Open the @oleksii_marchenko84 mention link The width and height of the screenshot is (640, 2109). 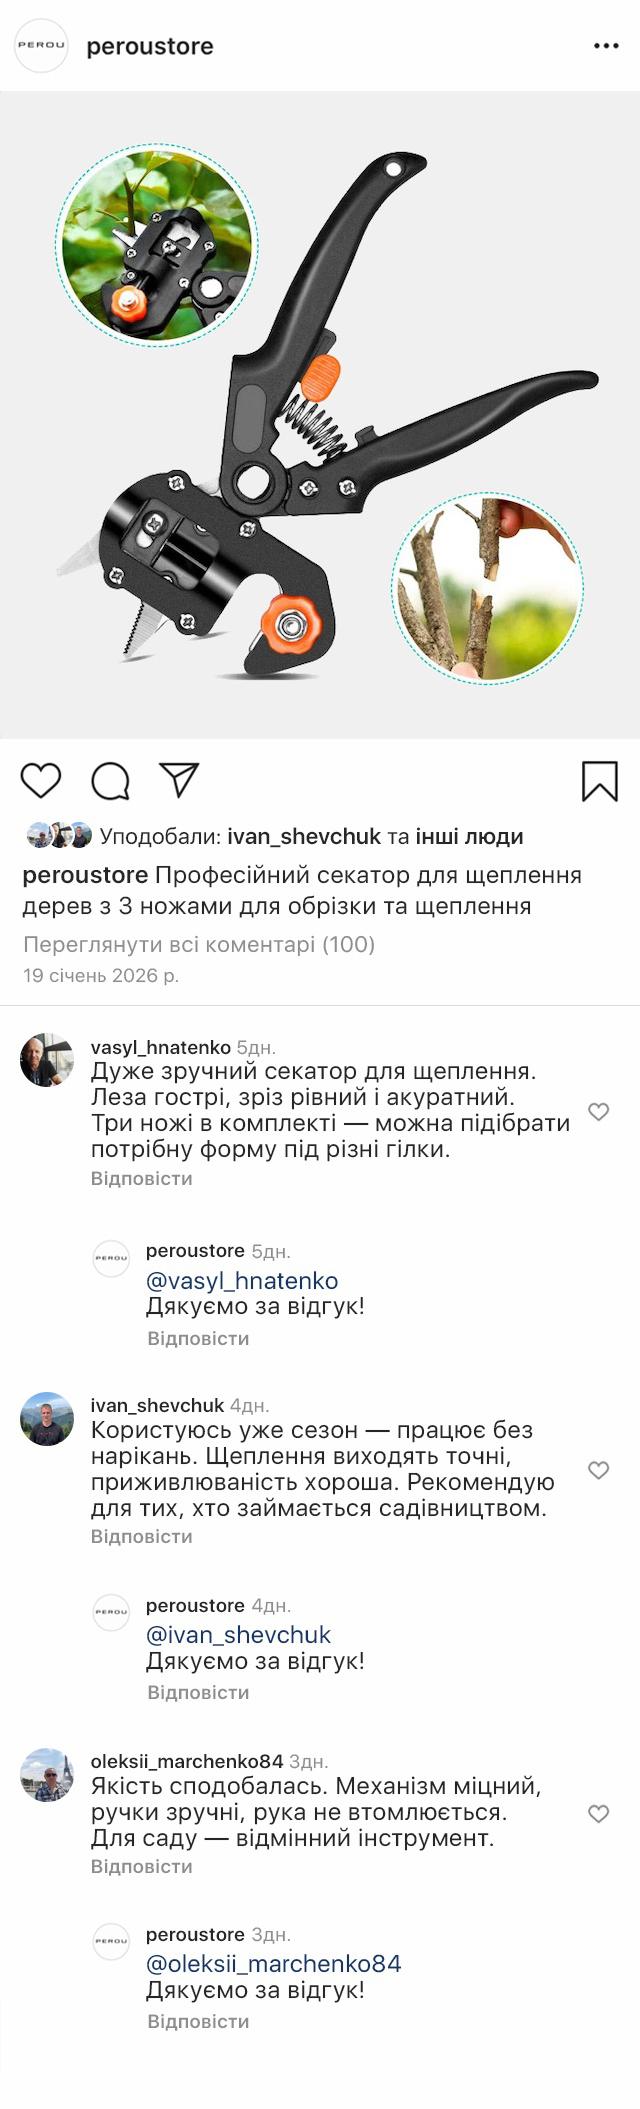pos(273,1964)
